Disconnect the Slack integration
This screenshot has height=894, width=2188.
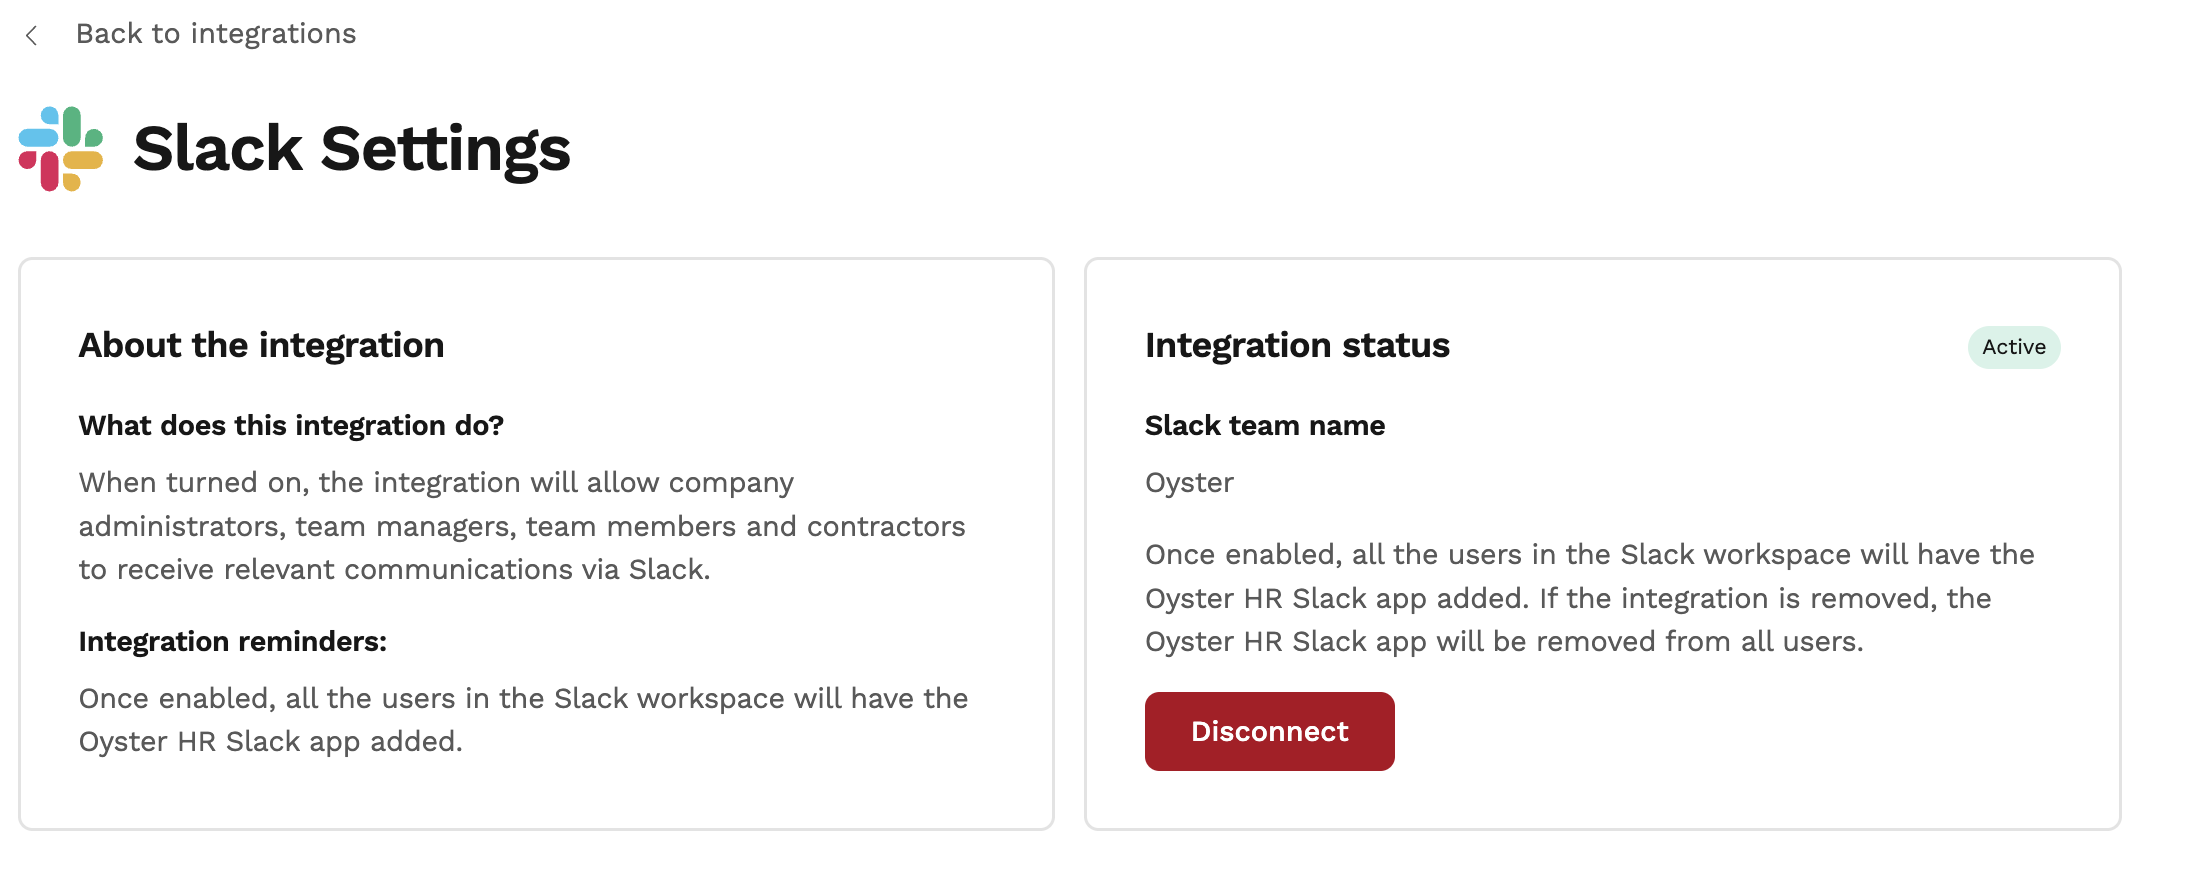[1270, 731]
